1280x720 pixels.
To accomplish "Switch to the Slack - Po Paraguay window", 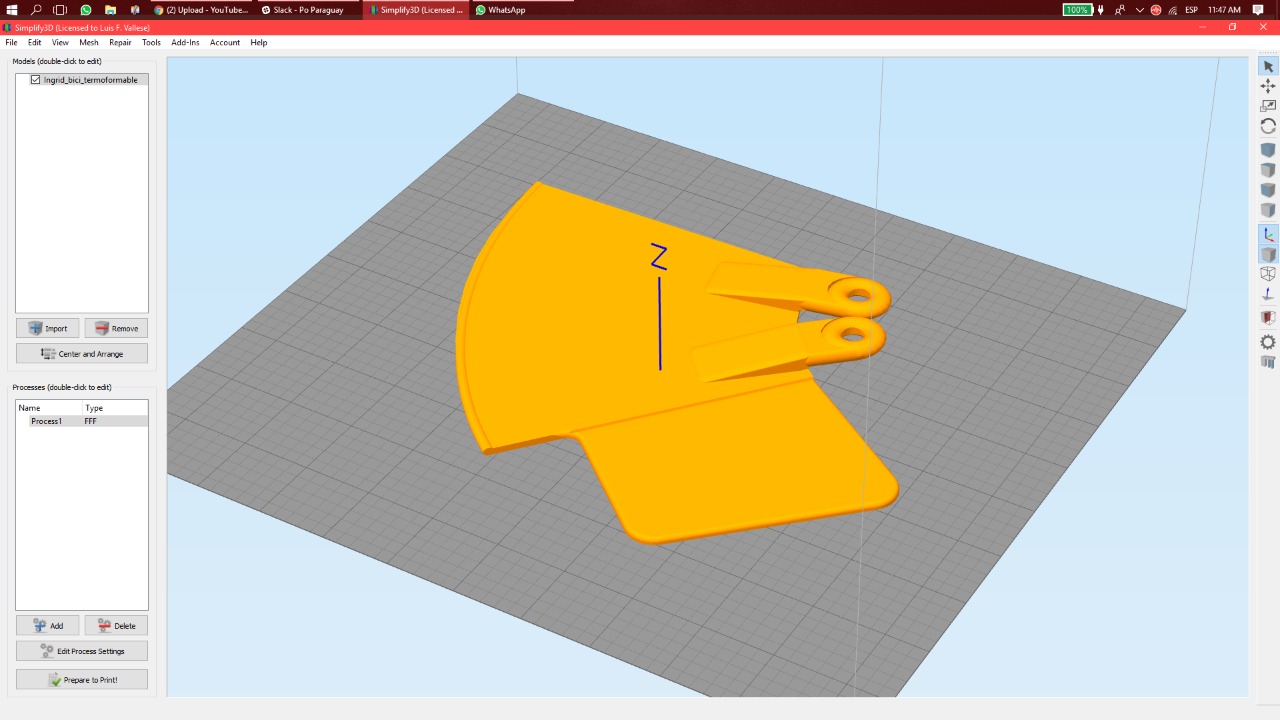I will [x=309, y=10].
